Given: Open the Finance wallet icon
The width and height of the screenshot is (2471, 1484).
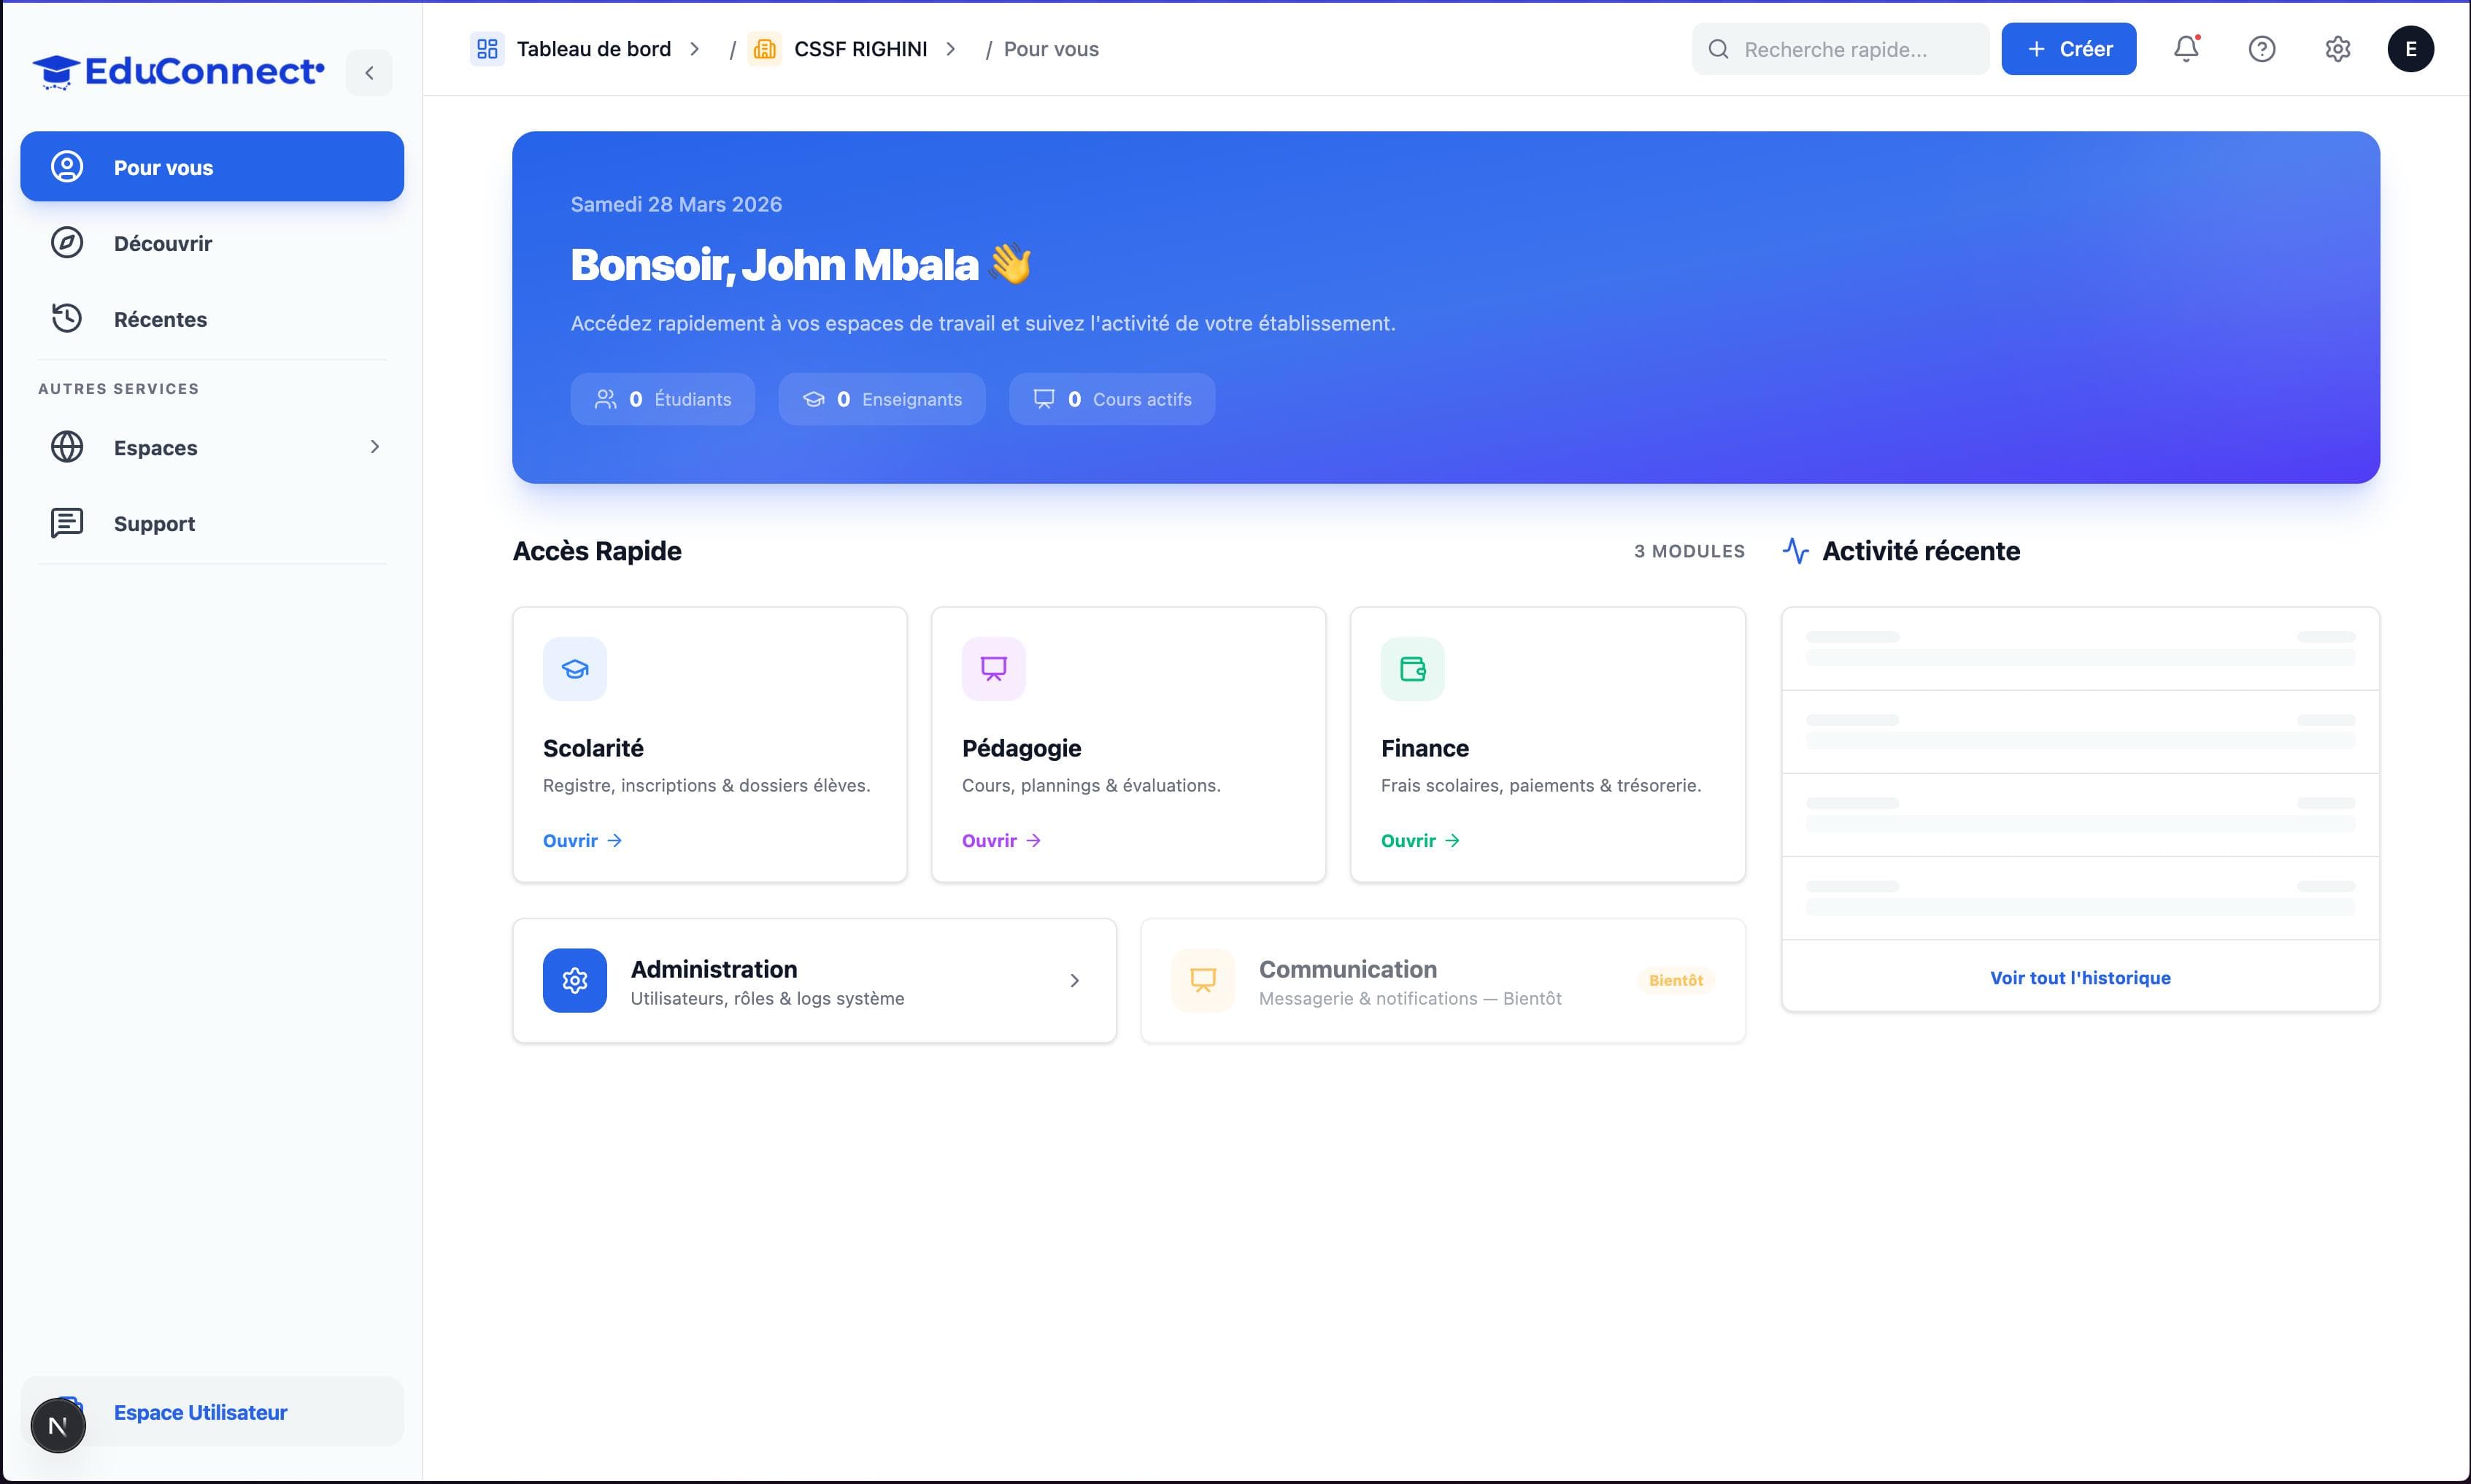Looking at the screenshot, I should (x=1412, y=668).
